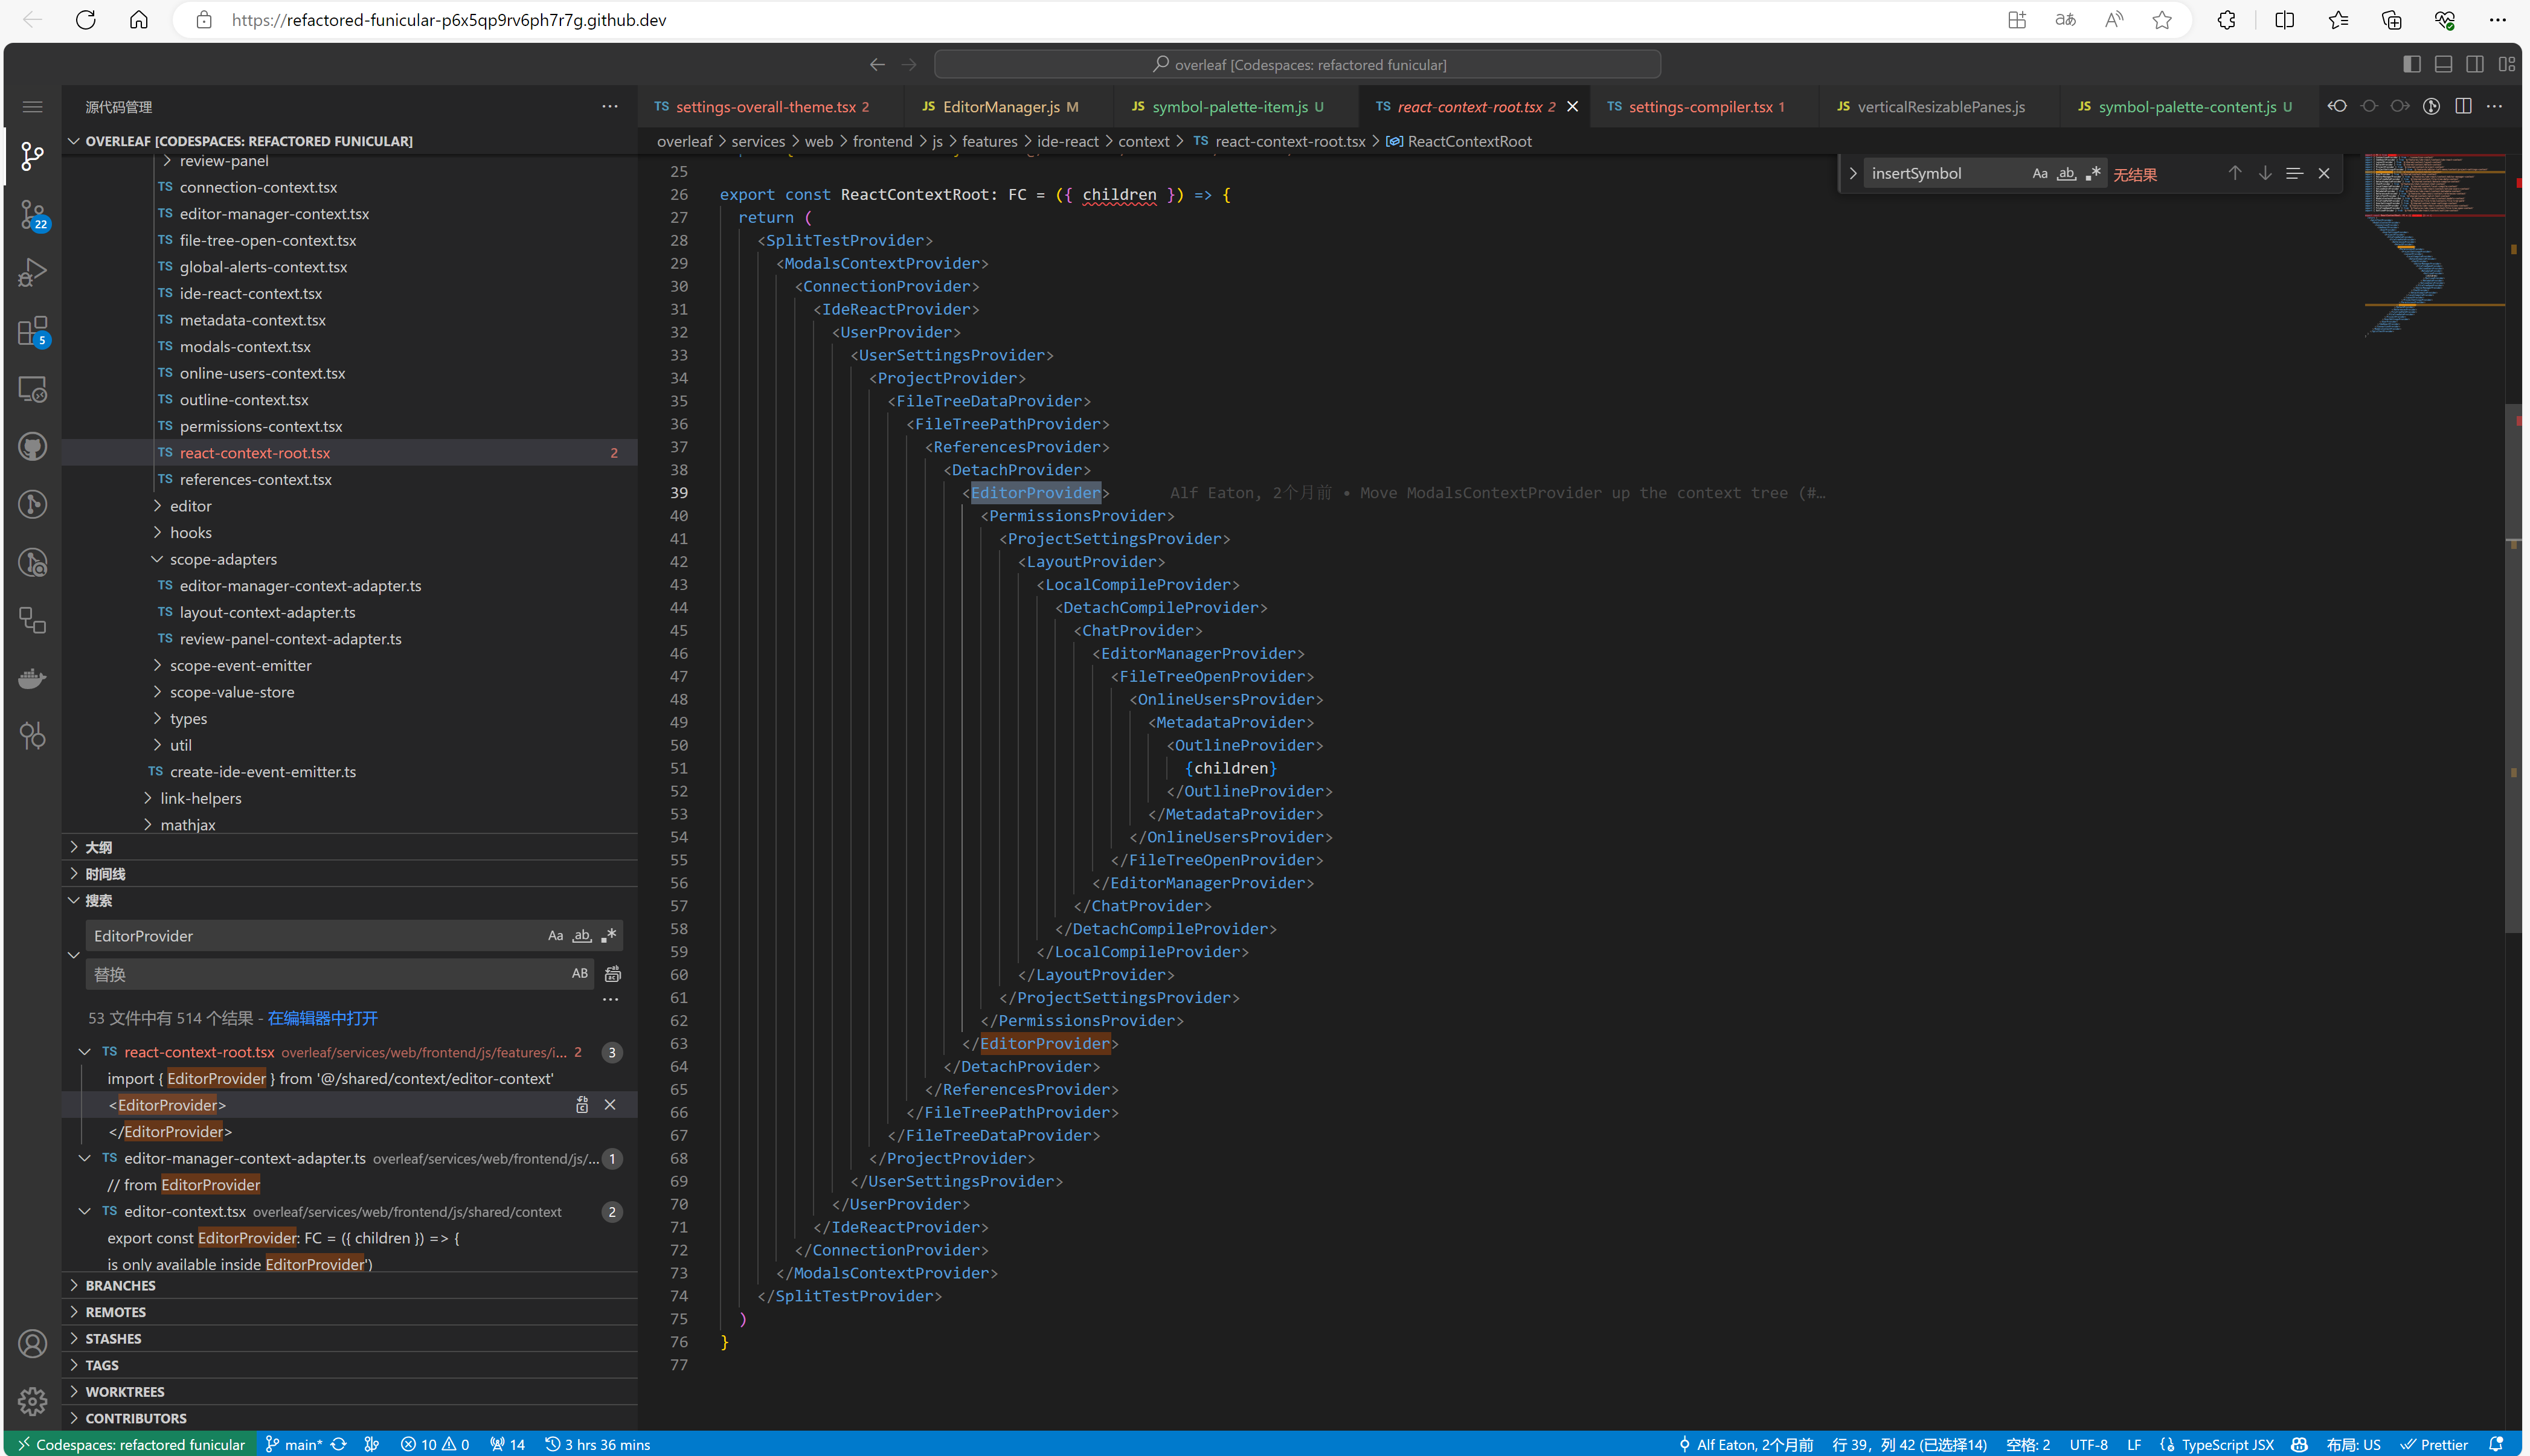
Task: Close the find widget
Action: pyautogui.click(x=2324, y=173)
